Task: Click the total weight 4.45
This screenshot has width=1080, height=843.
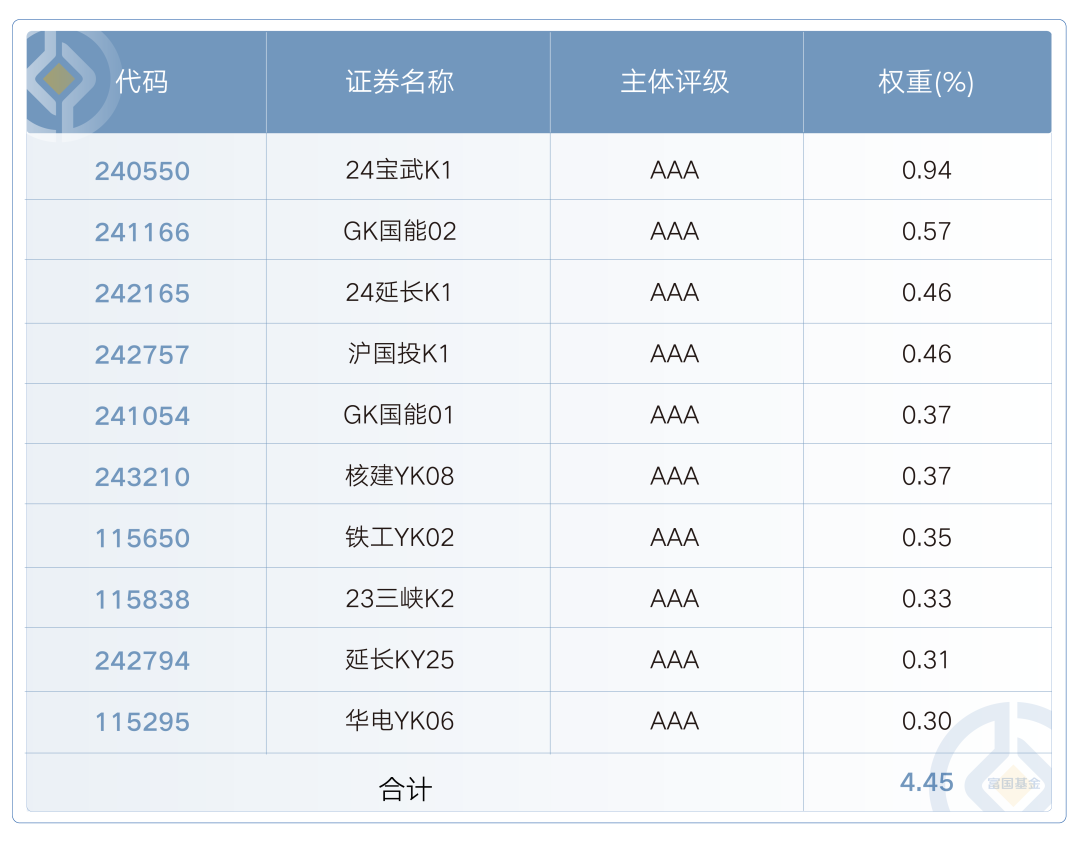Action: coord(926,782)
